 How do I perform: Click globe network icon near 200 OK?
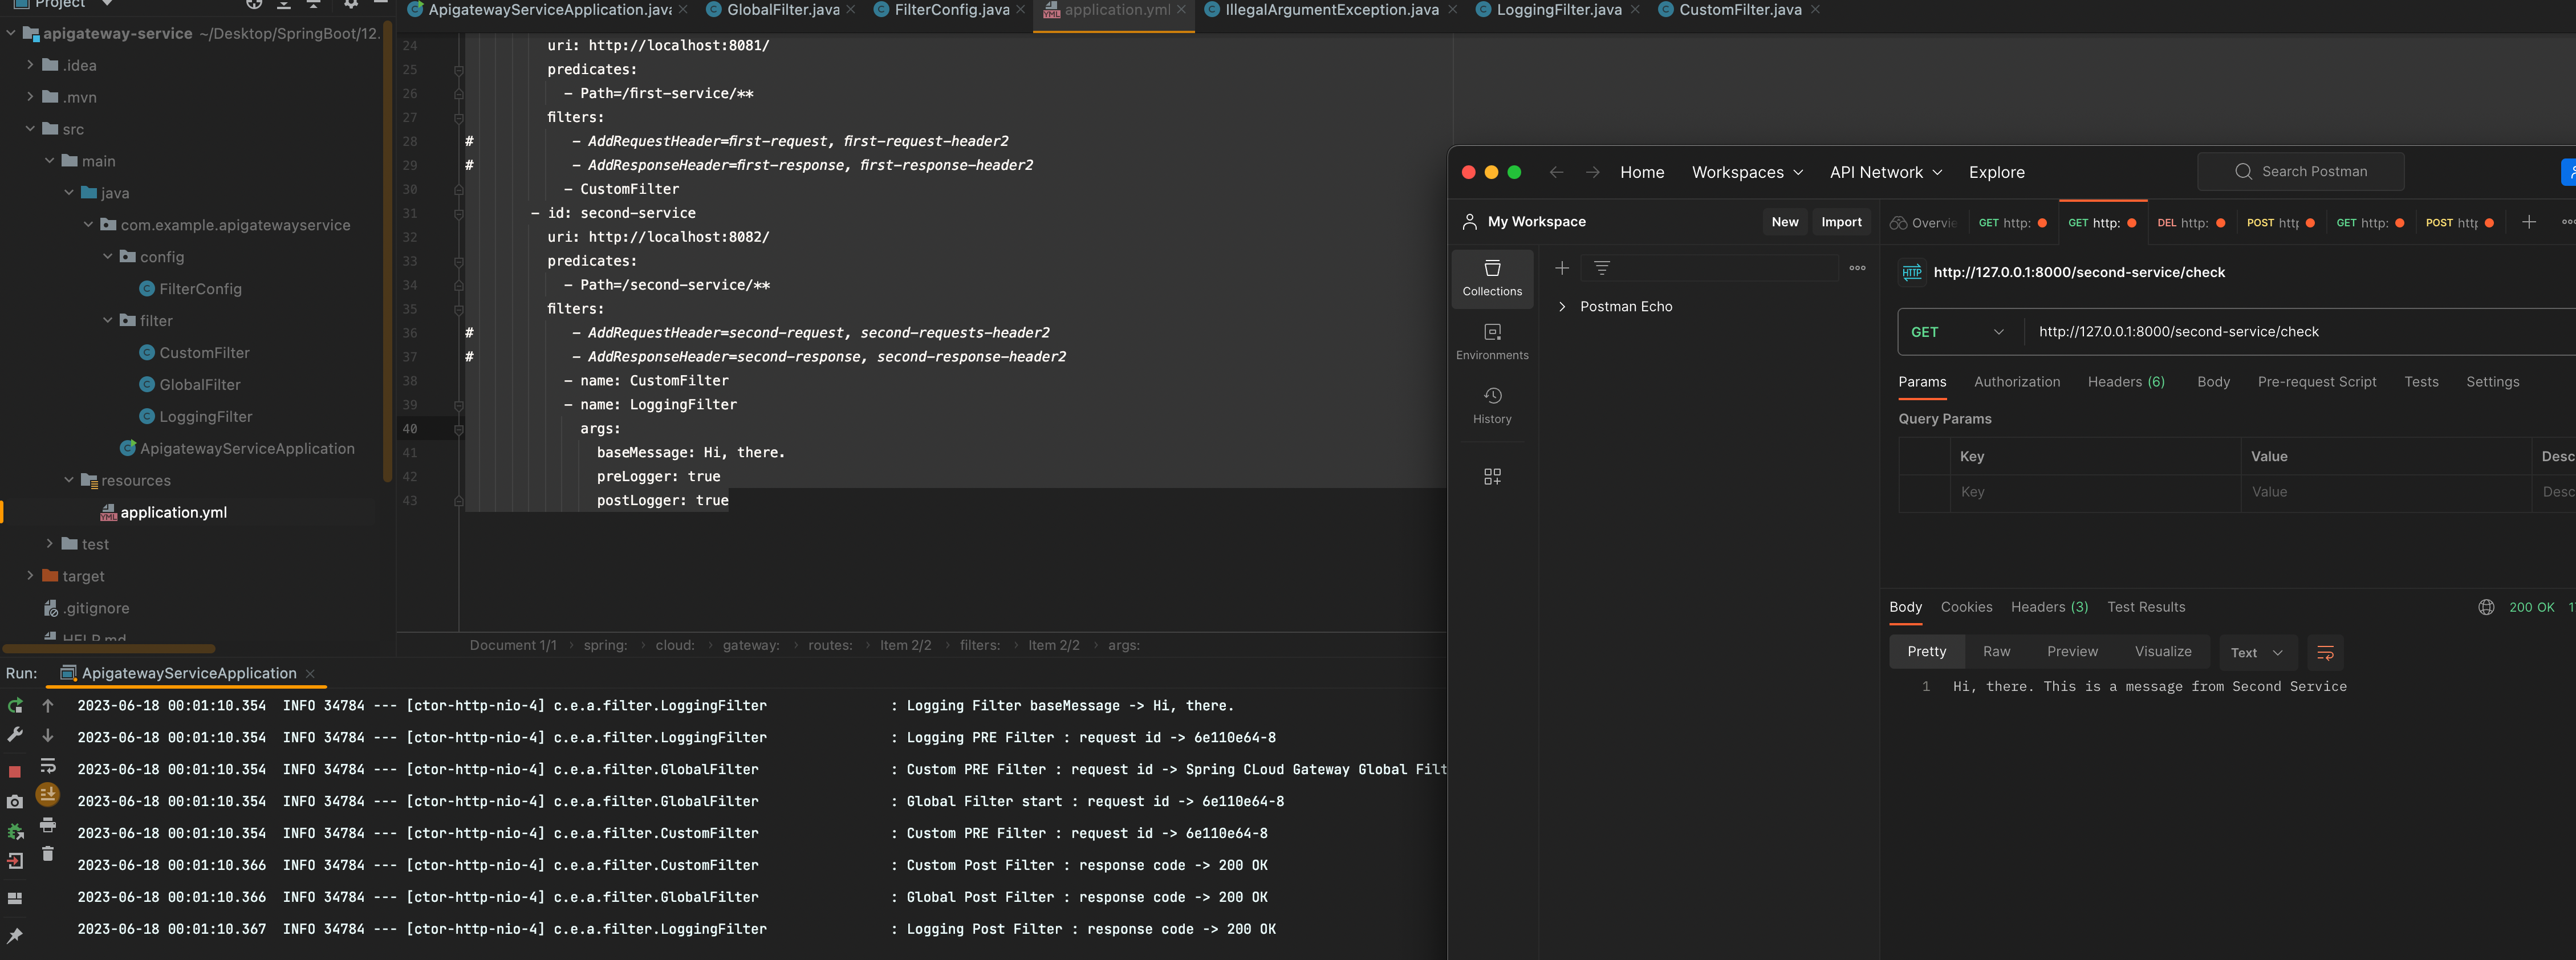click(x=2486, y=608)
